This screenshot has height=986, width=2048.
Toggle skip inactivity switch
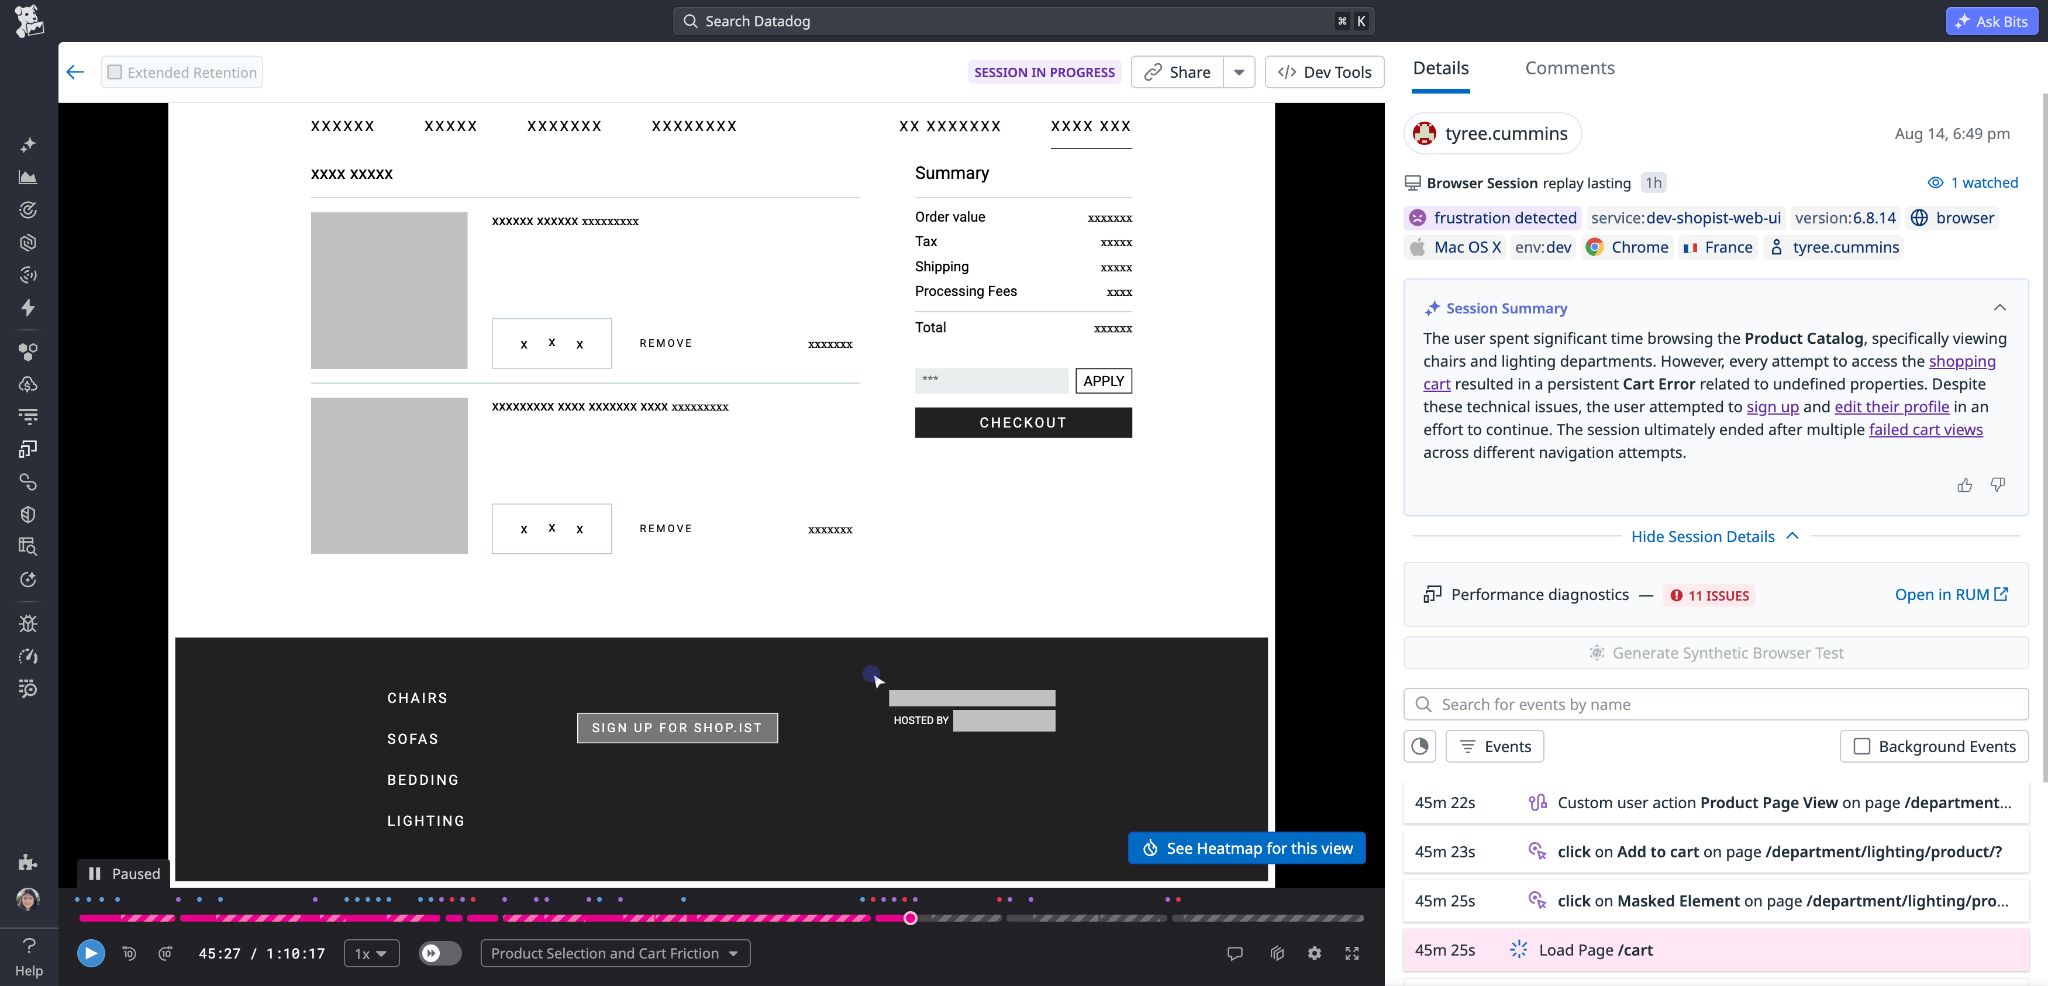tap(440, 953)
